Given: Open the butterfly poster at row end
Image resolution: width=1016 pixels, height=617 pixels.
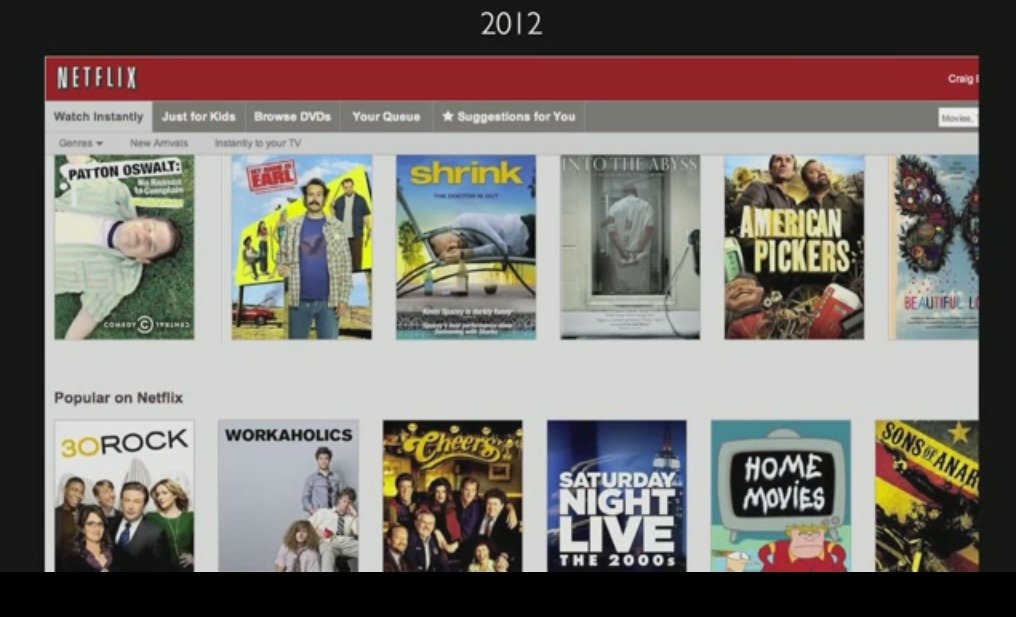Looking at the screenshot, I should pos(934,247).
